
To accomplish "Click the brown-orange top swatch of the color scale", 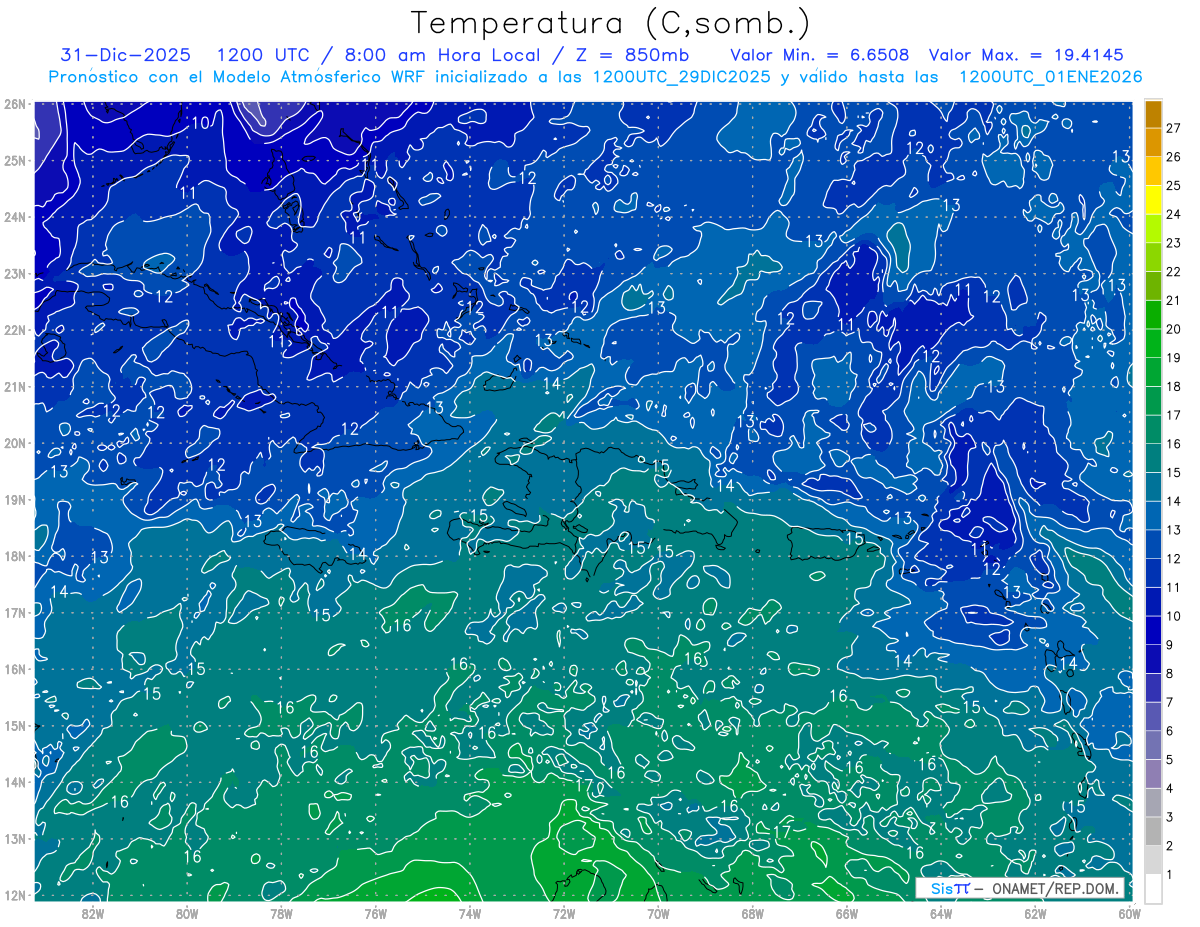I will [1153, 115].
